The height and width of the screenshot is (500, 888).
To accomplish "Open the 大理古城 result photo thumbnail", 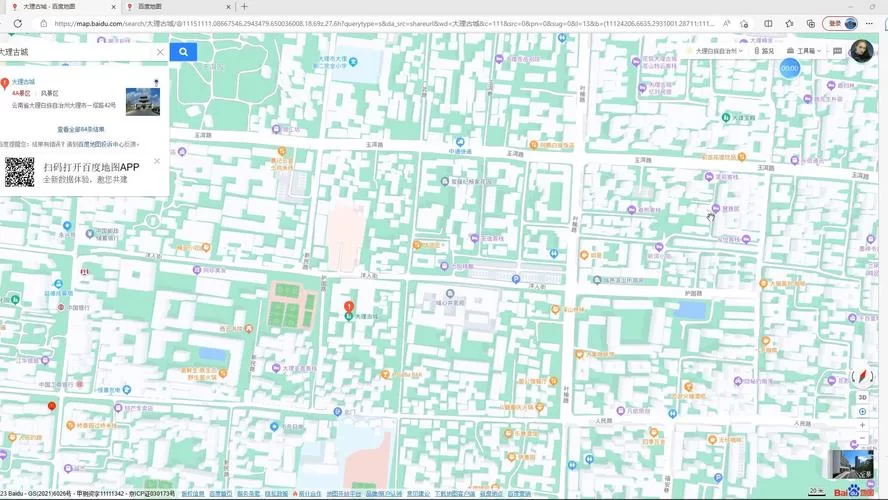I will 143,101.
